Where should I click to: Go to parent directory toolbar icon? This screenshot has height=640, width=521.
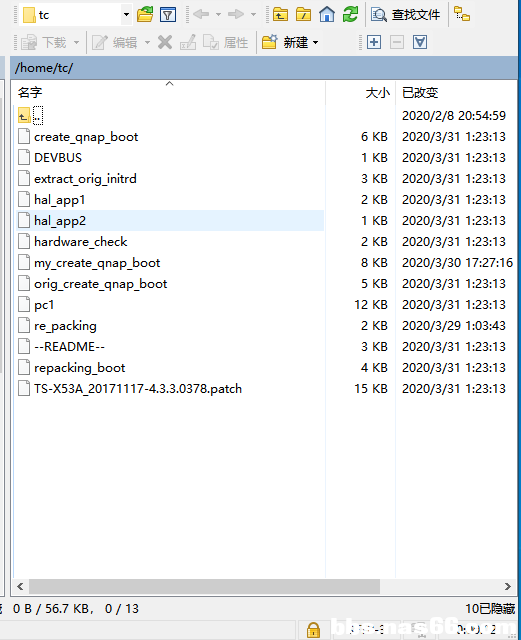click(280, 15)
